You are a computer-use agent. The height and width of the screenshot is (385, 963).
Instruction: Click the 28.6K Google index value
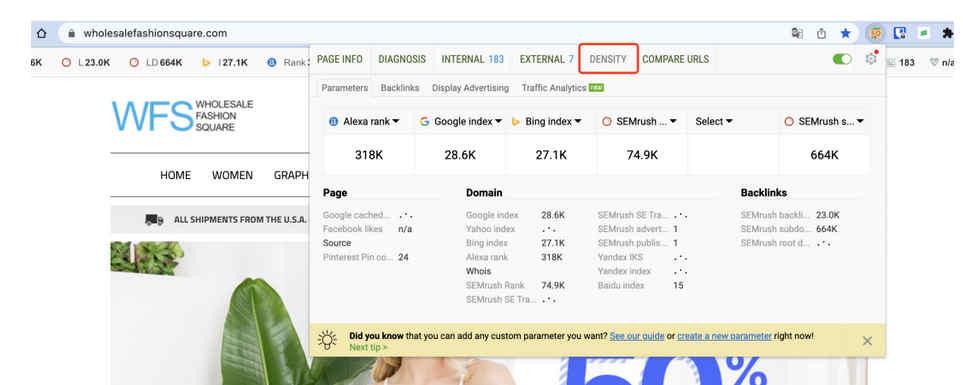460,155
